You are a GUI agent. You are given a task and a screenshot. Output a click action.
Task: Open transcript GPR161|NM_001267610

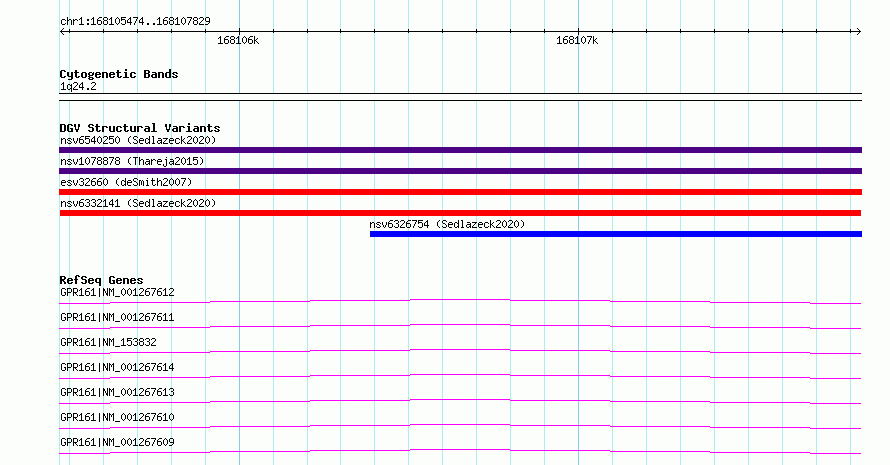[117, 417]
